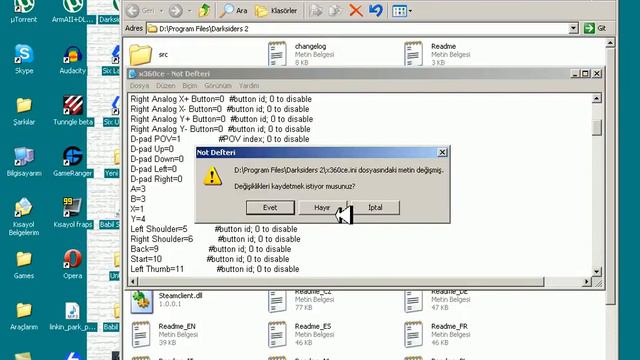This screenshot has width=640, height=360.
Task: Select the Readme text file
Action: click(437, 54)
